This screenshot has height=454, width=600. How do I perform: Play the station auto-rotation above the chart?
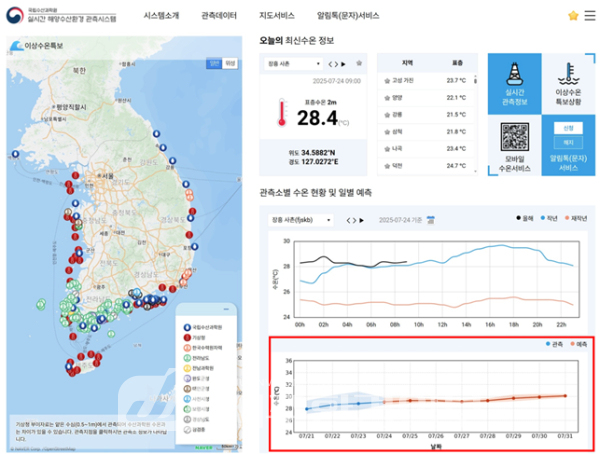click(x=362, y=220)
